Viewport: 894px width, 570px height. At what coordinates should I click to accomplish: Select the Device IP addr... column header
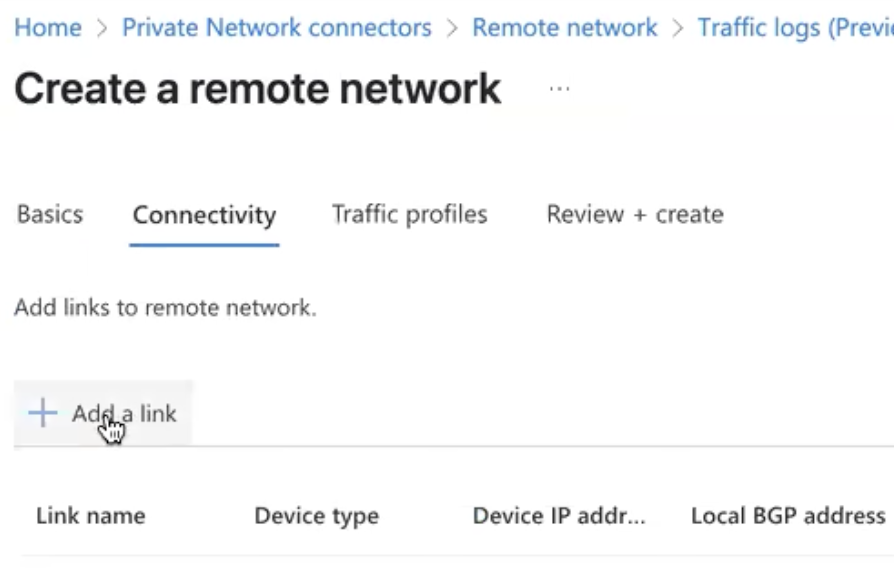pos(559,516)
